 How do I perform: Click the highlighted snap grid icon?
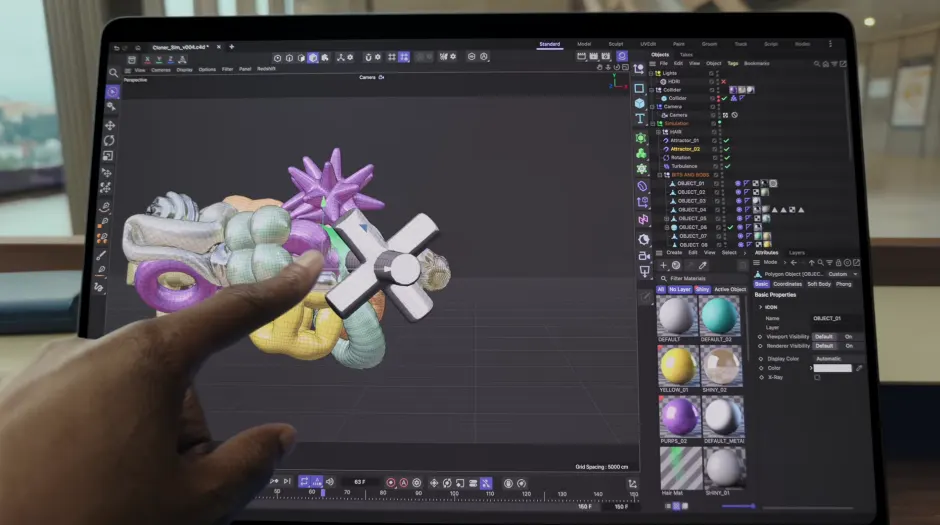[x=404, y=57]
